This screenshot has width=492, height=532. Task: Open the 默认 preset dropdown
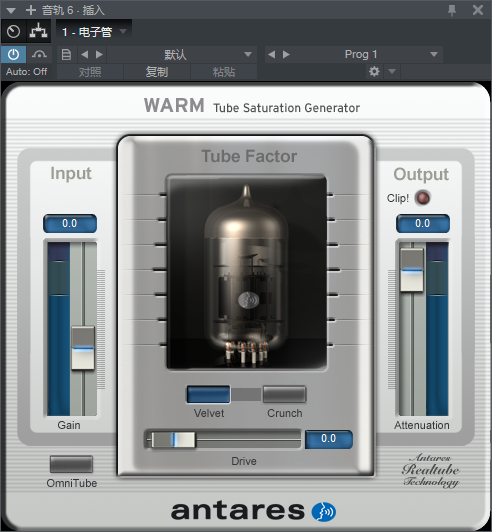(182, 54)
